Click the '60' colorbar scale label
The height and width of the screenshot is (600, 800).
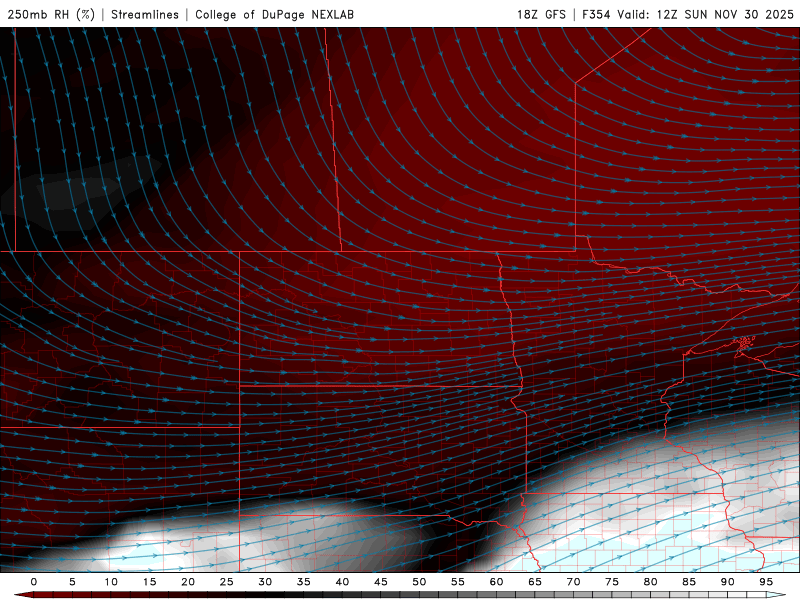coord(496,582)
